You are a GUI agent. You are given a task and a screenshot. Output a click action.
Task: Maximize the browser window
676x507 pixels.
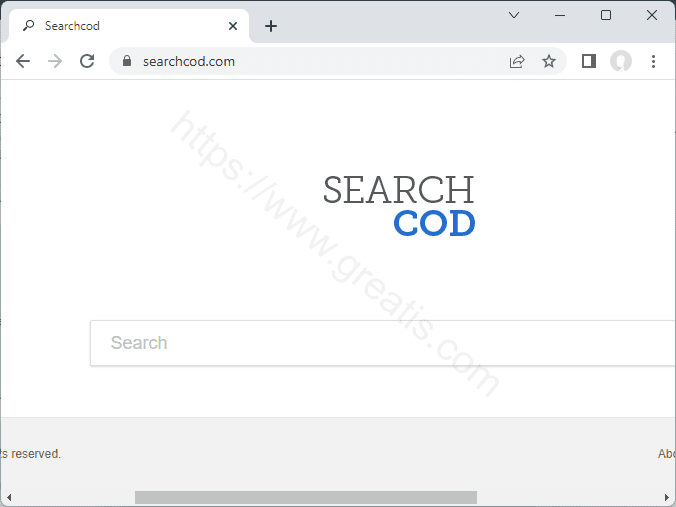pos(606,15)
